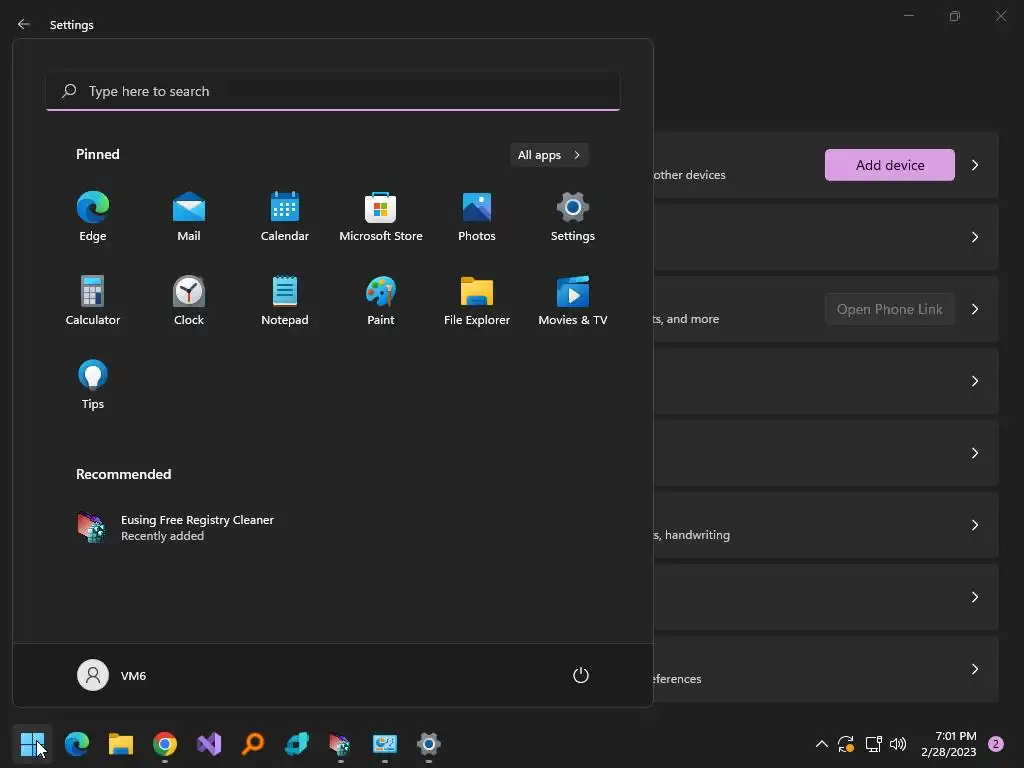Launch the Calculator app
Viewport: 1024px width, 768px height.
(93, 301)
